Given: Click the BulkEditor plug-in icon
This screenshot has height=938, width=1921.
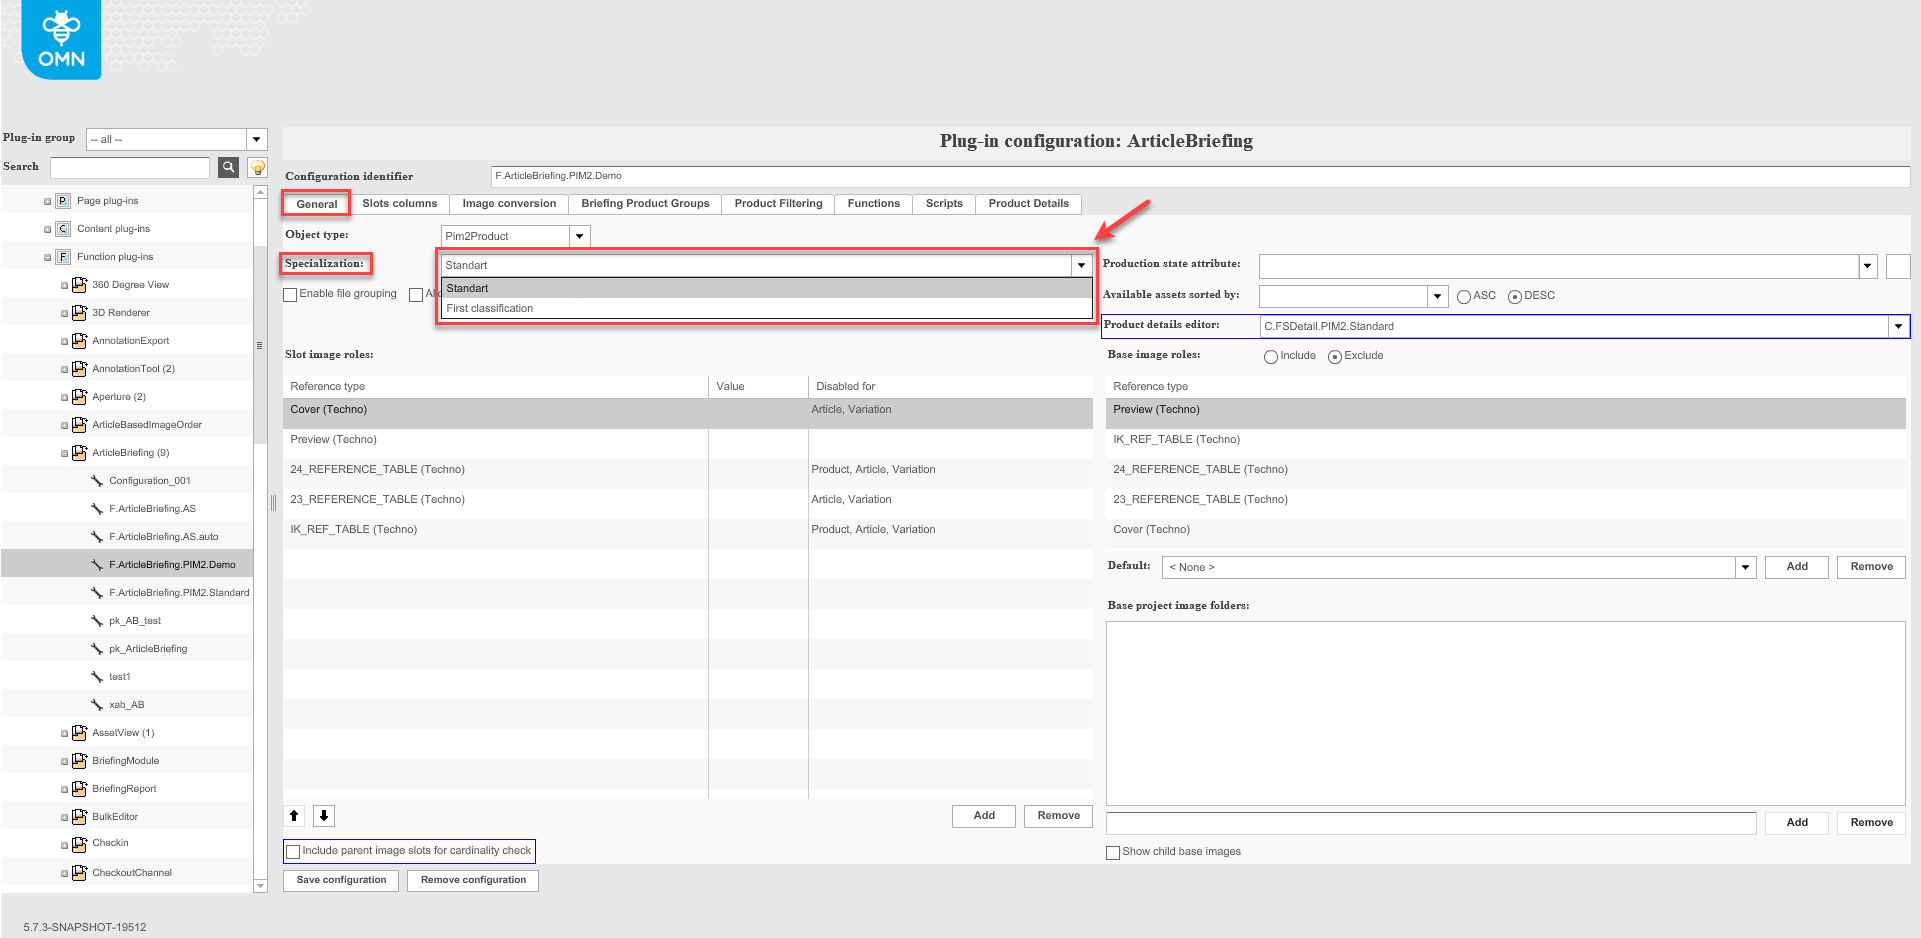Looking at the screenshot, I should [x=79, y=817].
